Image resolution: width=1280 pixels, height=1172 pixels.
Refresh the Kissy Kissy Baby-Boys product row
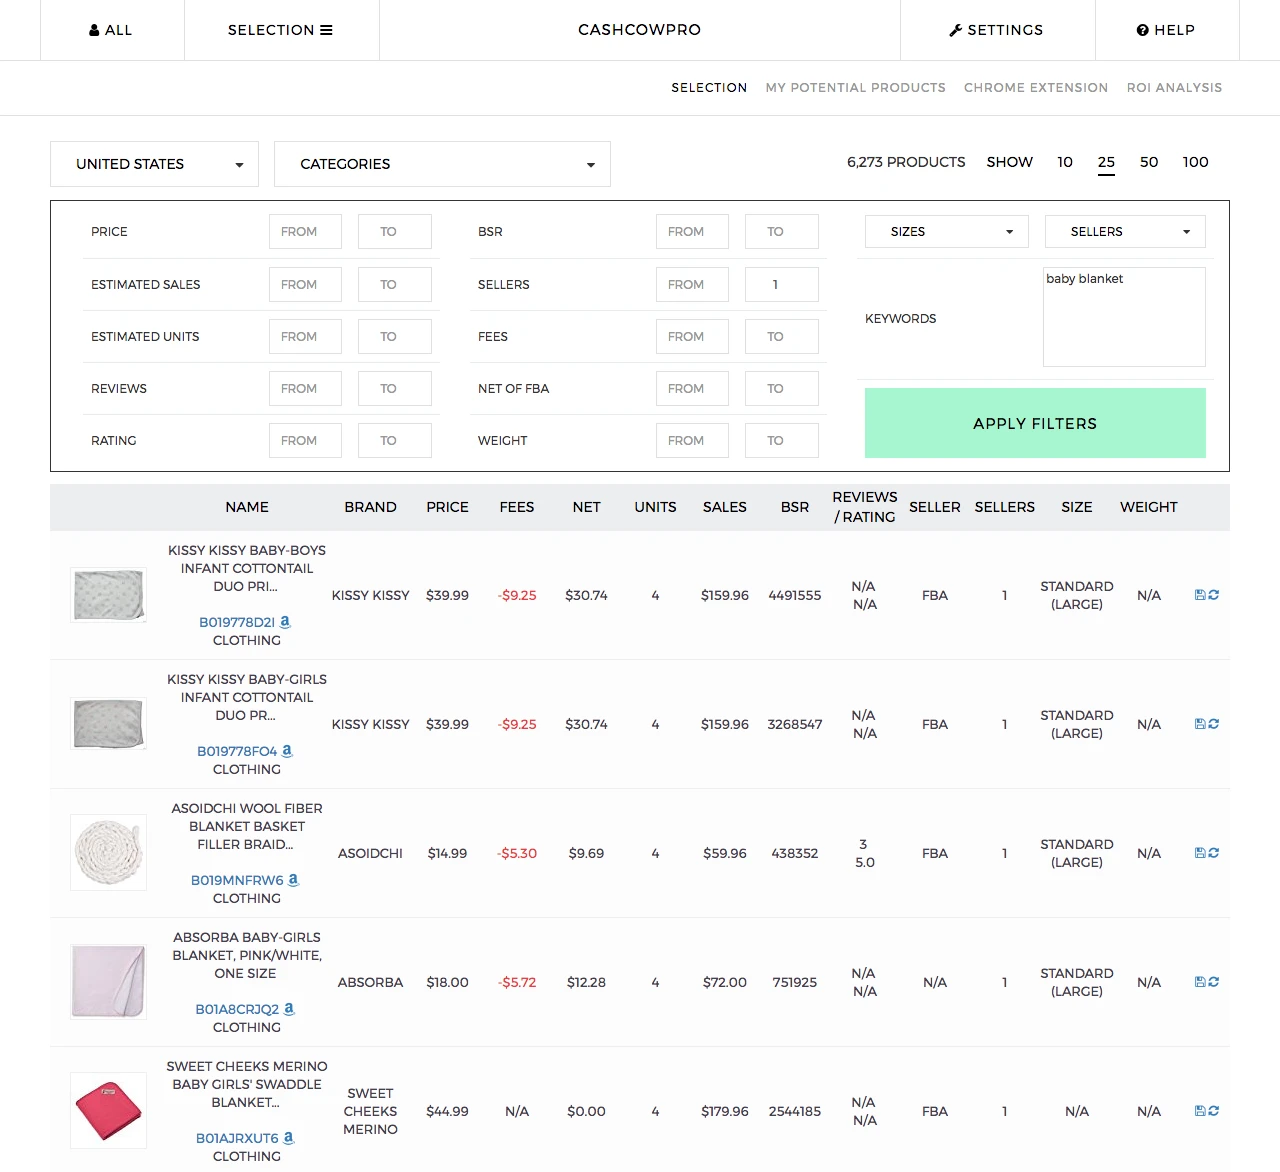tap(1214, 595)
